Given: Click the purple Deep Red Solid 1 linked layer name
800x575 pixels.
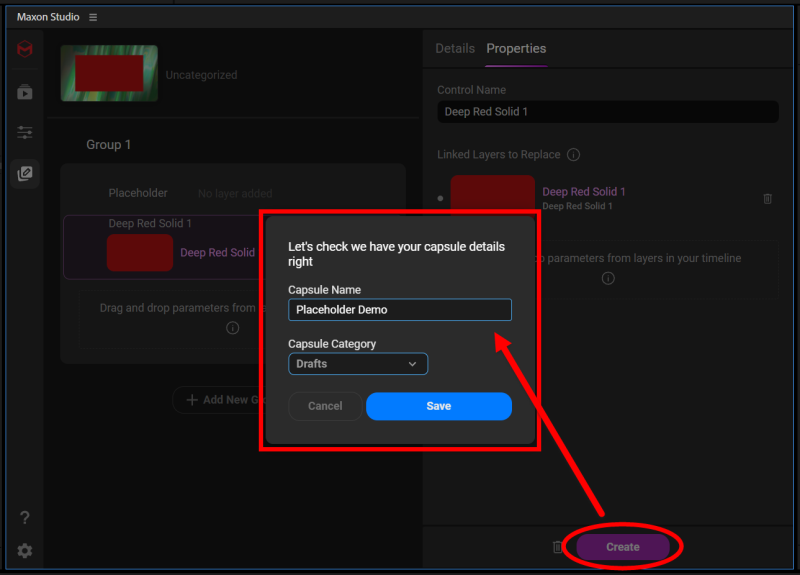Looking at the screenshot, I should click(584, 192).
